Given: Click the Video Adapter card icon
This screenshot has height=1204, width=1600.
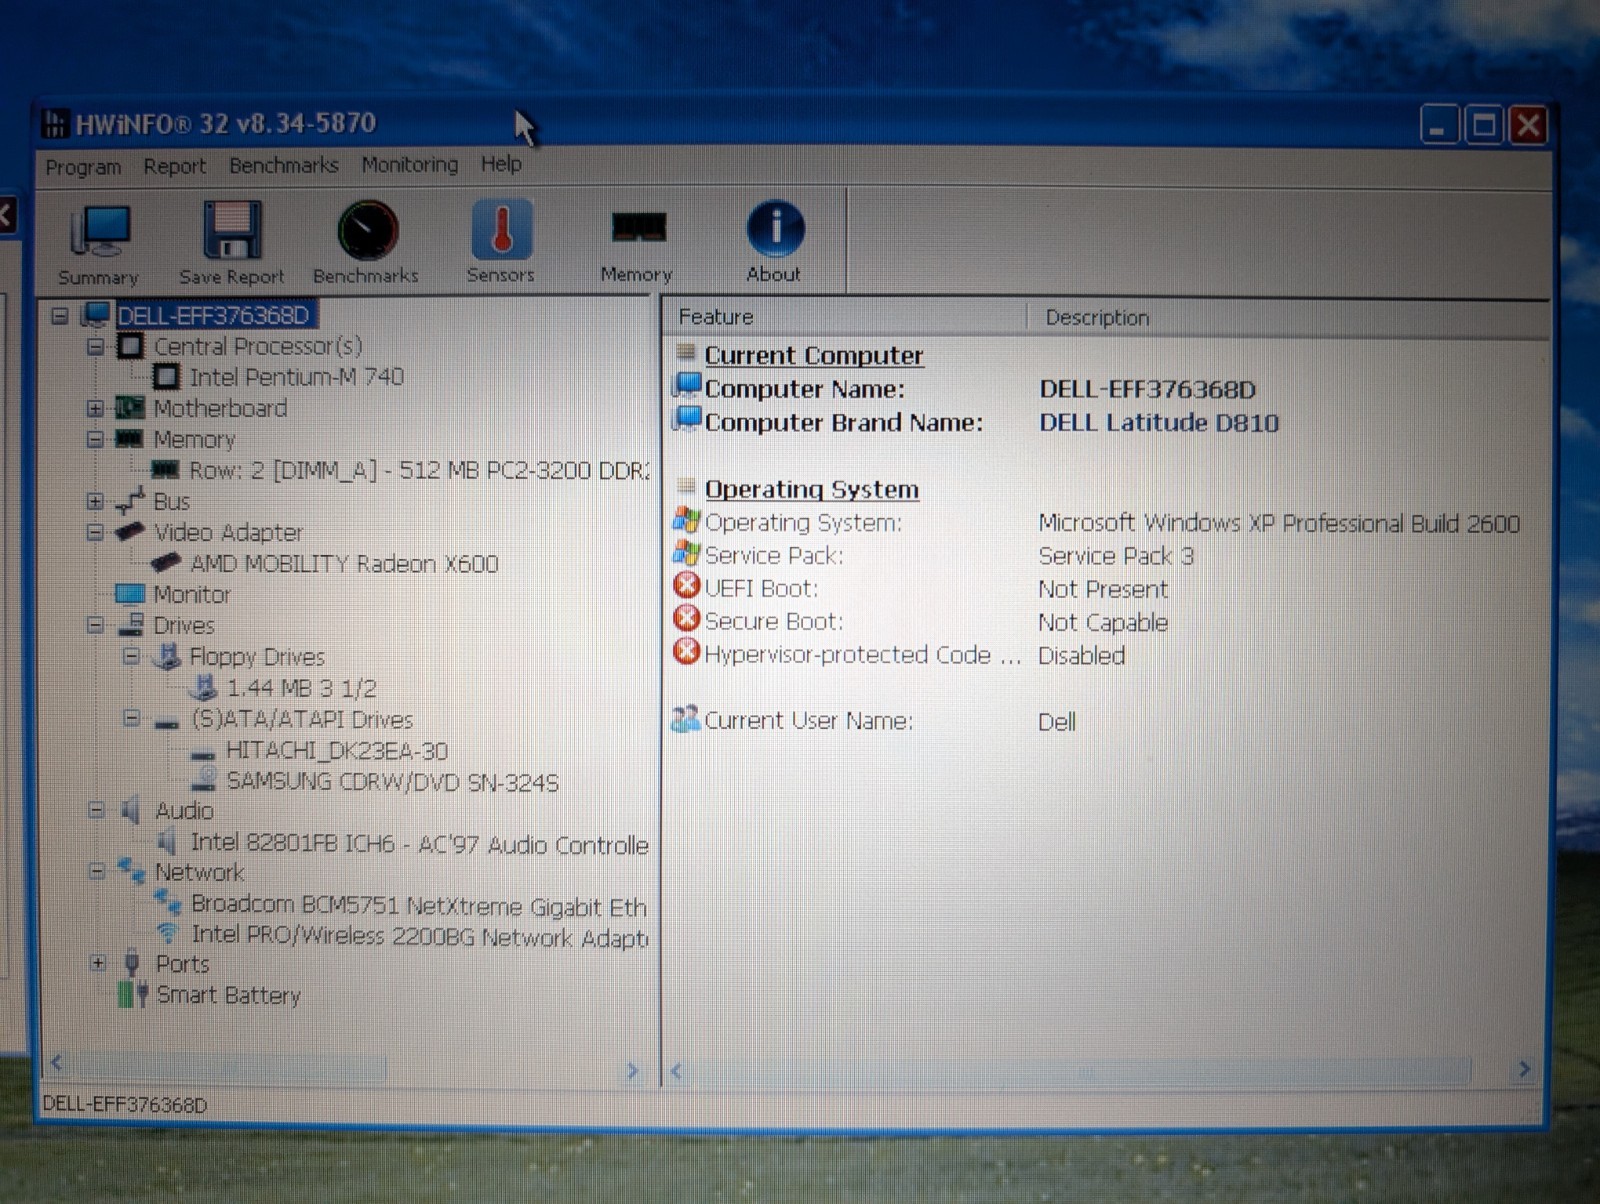Looking at the screenshot, I should tap(130, 531).
